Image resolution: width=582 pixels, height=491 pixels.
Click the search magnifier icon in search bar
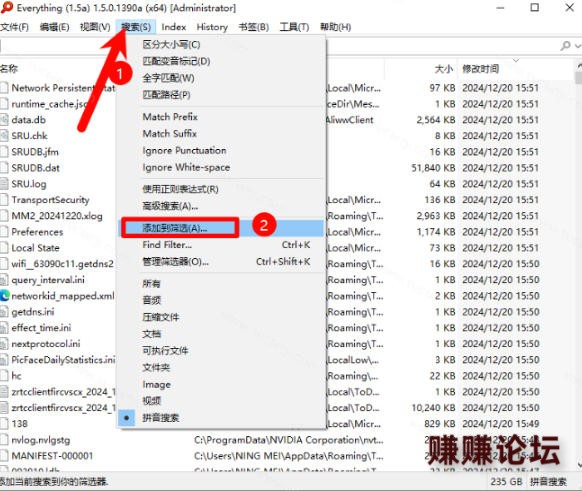(566, 46)
